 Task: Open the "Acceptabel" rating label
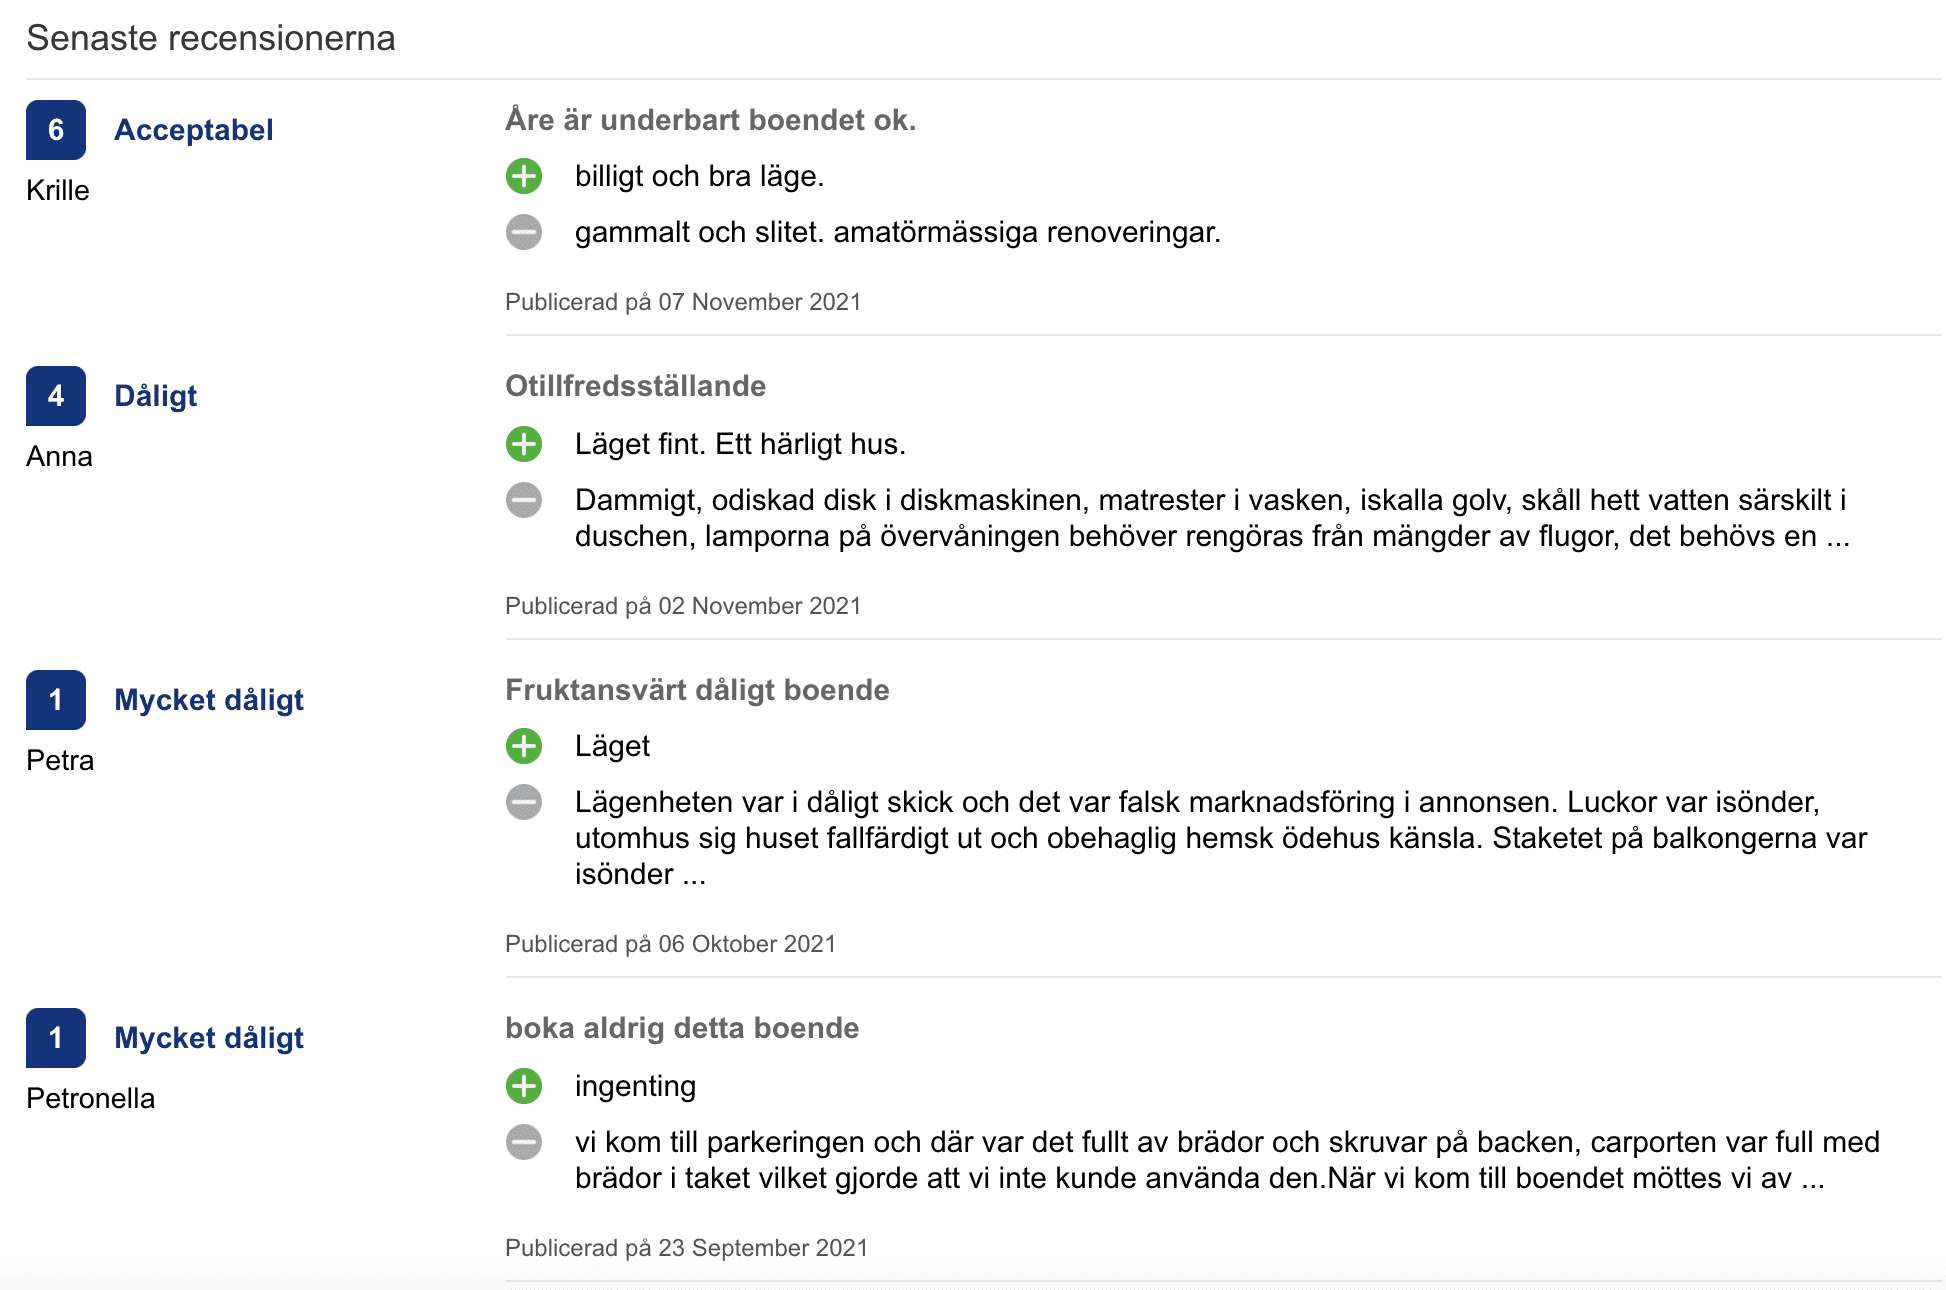[x=193, y=130]
